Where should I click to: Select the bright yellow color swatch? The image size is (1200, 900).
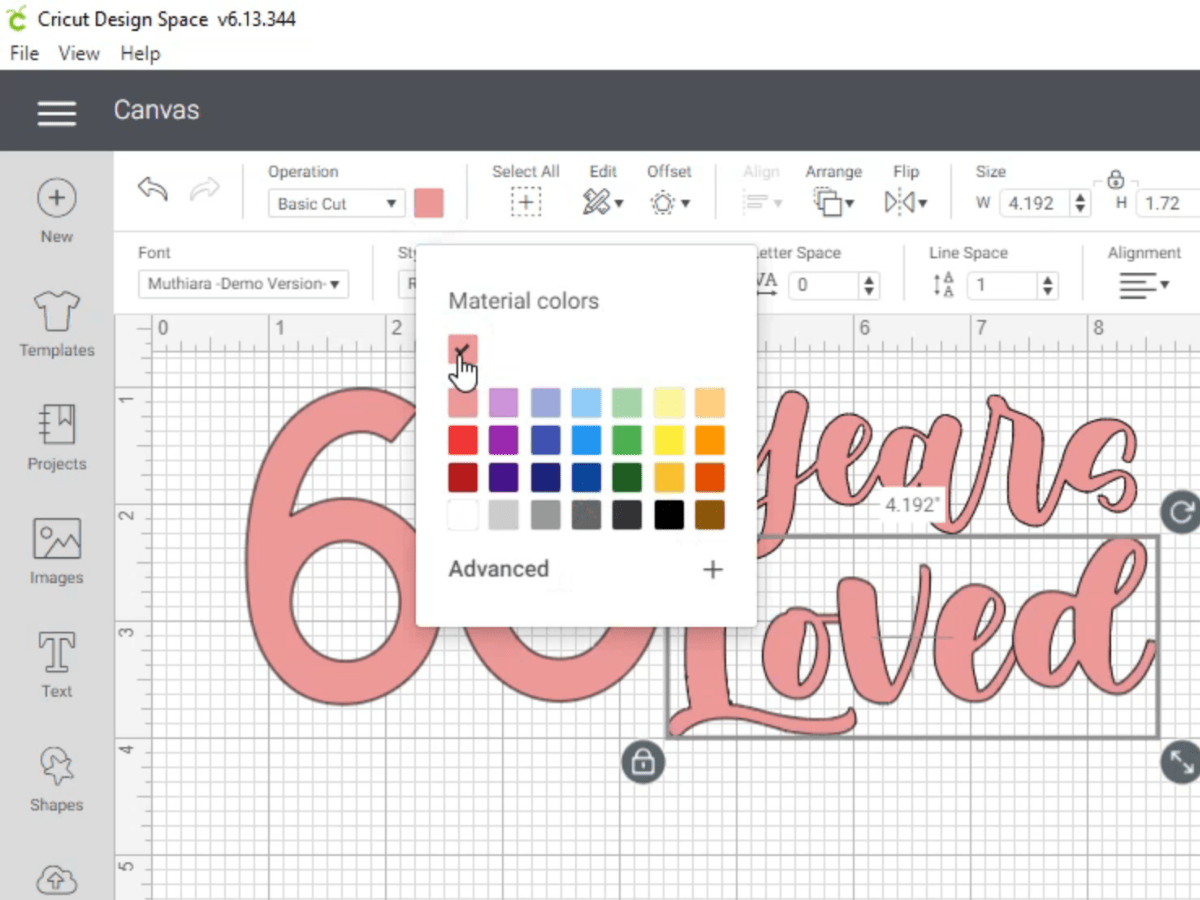(669, 440)
